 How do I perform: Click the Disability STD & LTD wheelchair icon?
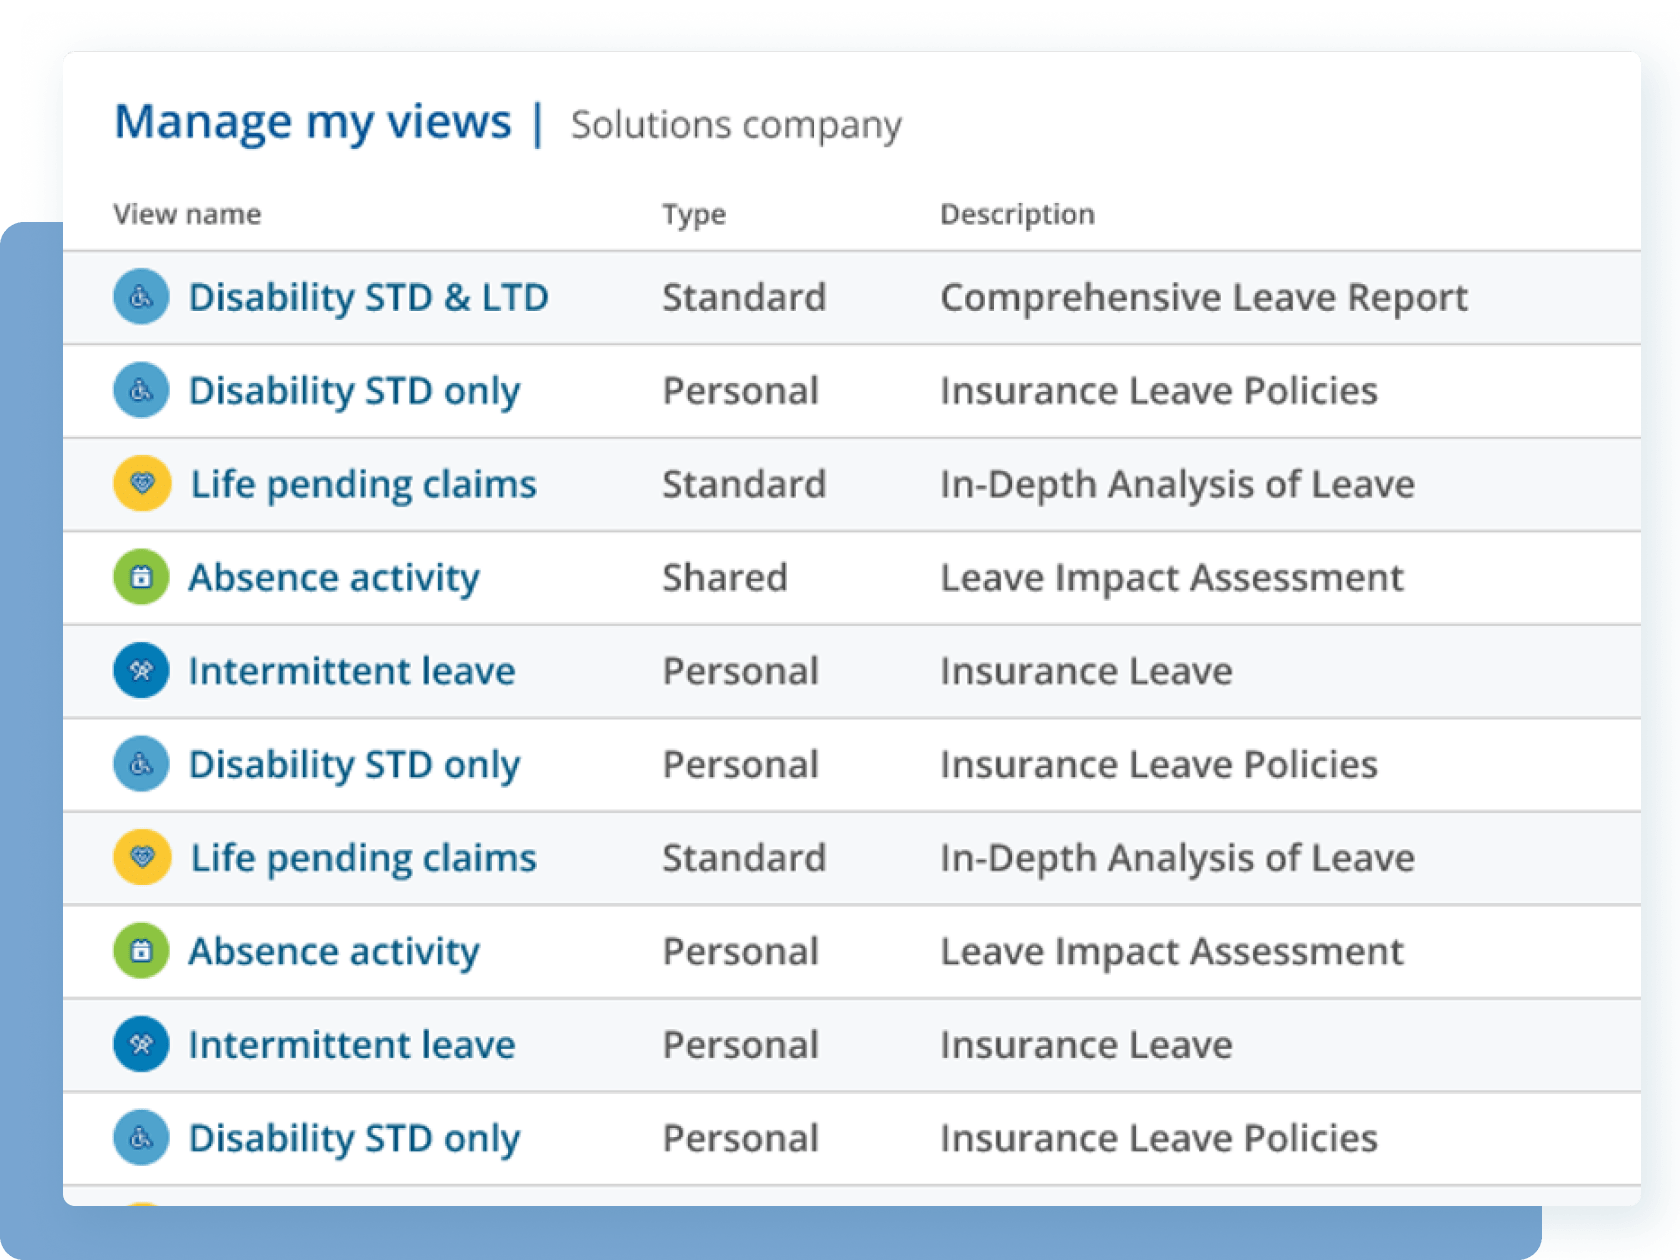point(140,296)
